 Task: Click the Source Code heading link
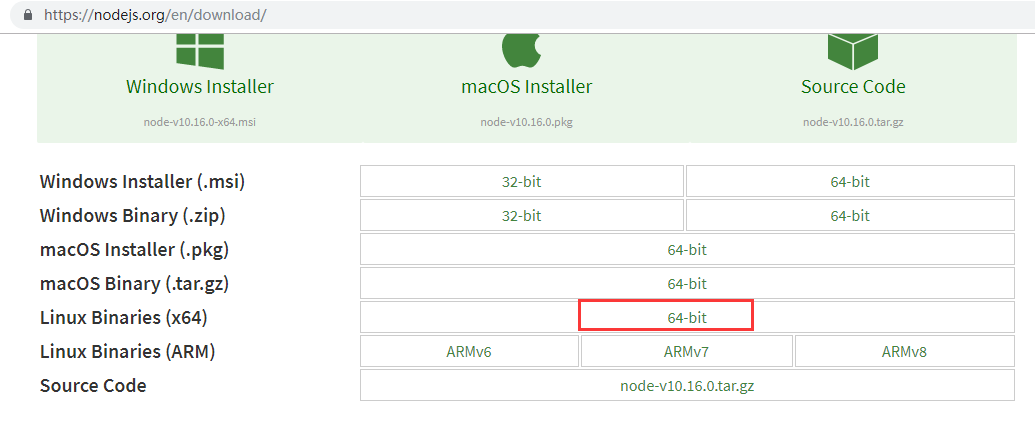click(853, 87)
